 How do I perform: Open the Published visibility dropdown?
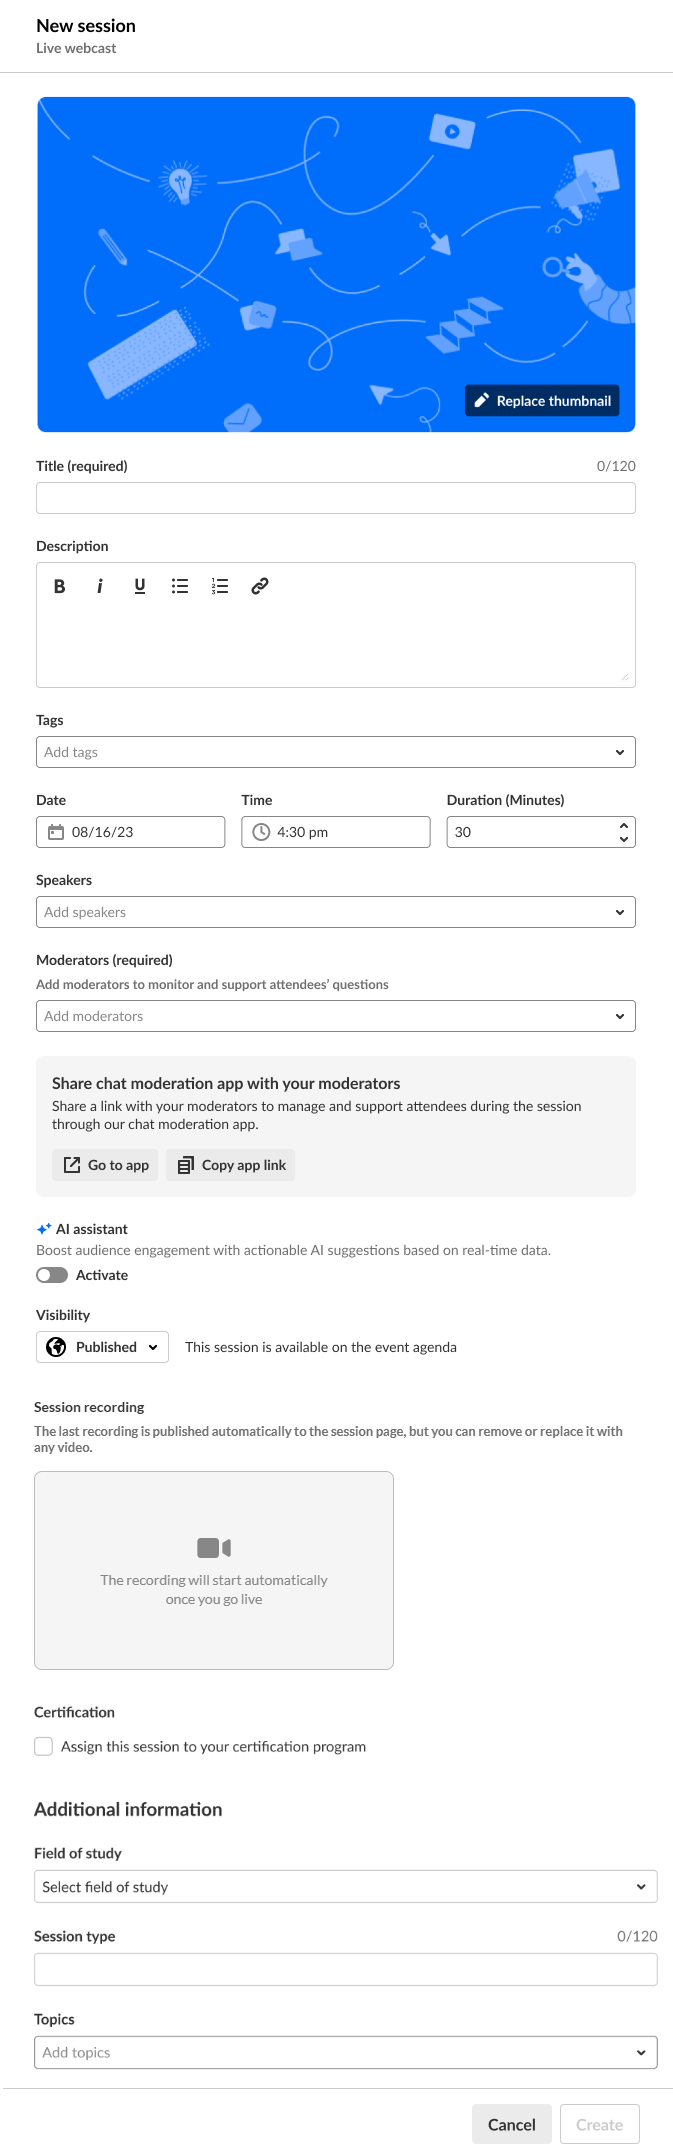(x=102, y=1347)
